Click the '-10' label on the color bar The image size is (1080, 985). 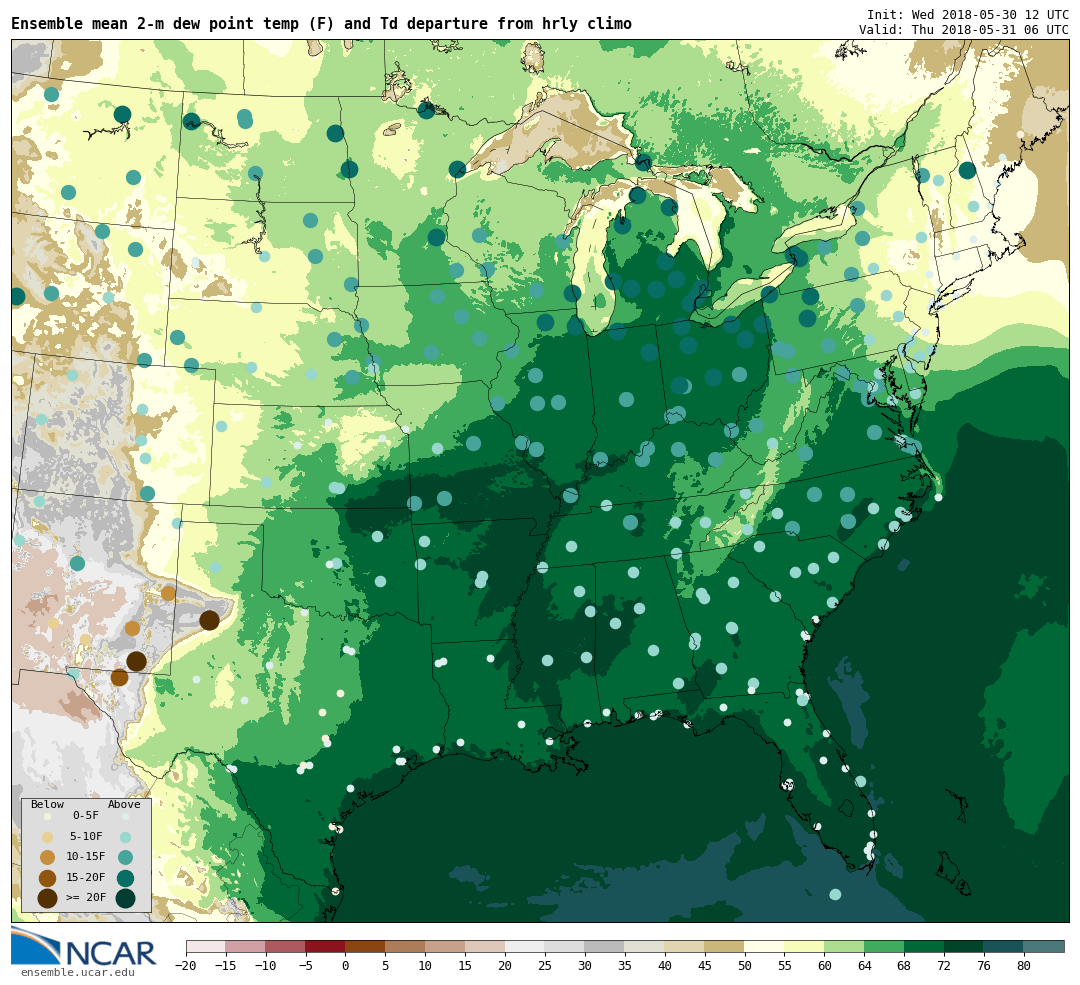tap(266, 966)
